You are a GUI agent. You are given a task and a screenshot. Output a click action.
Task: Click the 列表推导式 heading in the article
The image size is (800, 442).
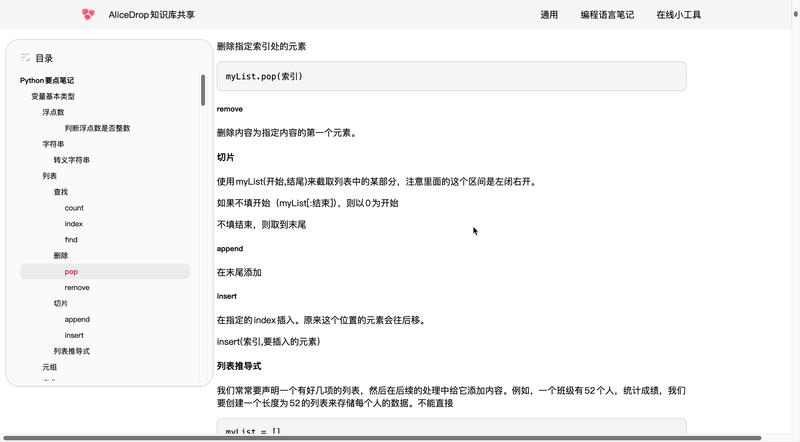[x=239, y=366]
